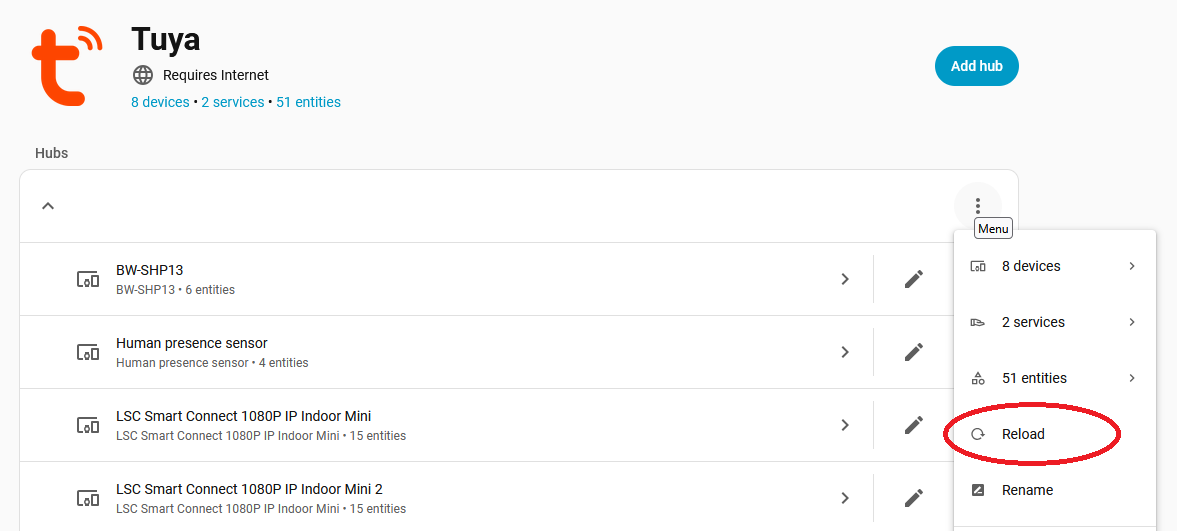Image resolution: width=1177 pixels, height=531 pixels.
Task: Collapse the hub device list
Action: coord(48,206)
